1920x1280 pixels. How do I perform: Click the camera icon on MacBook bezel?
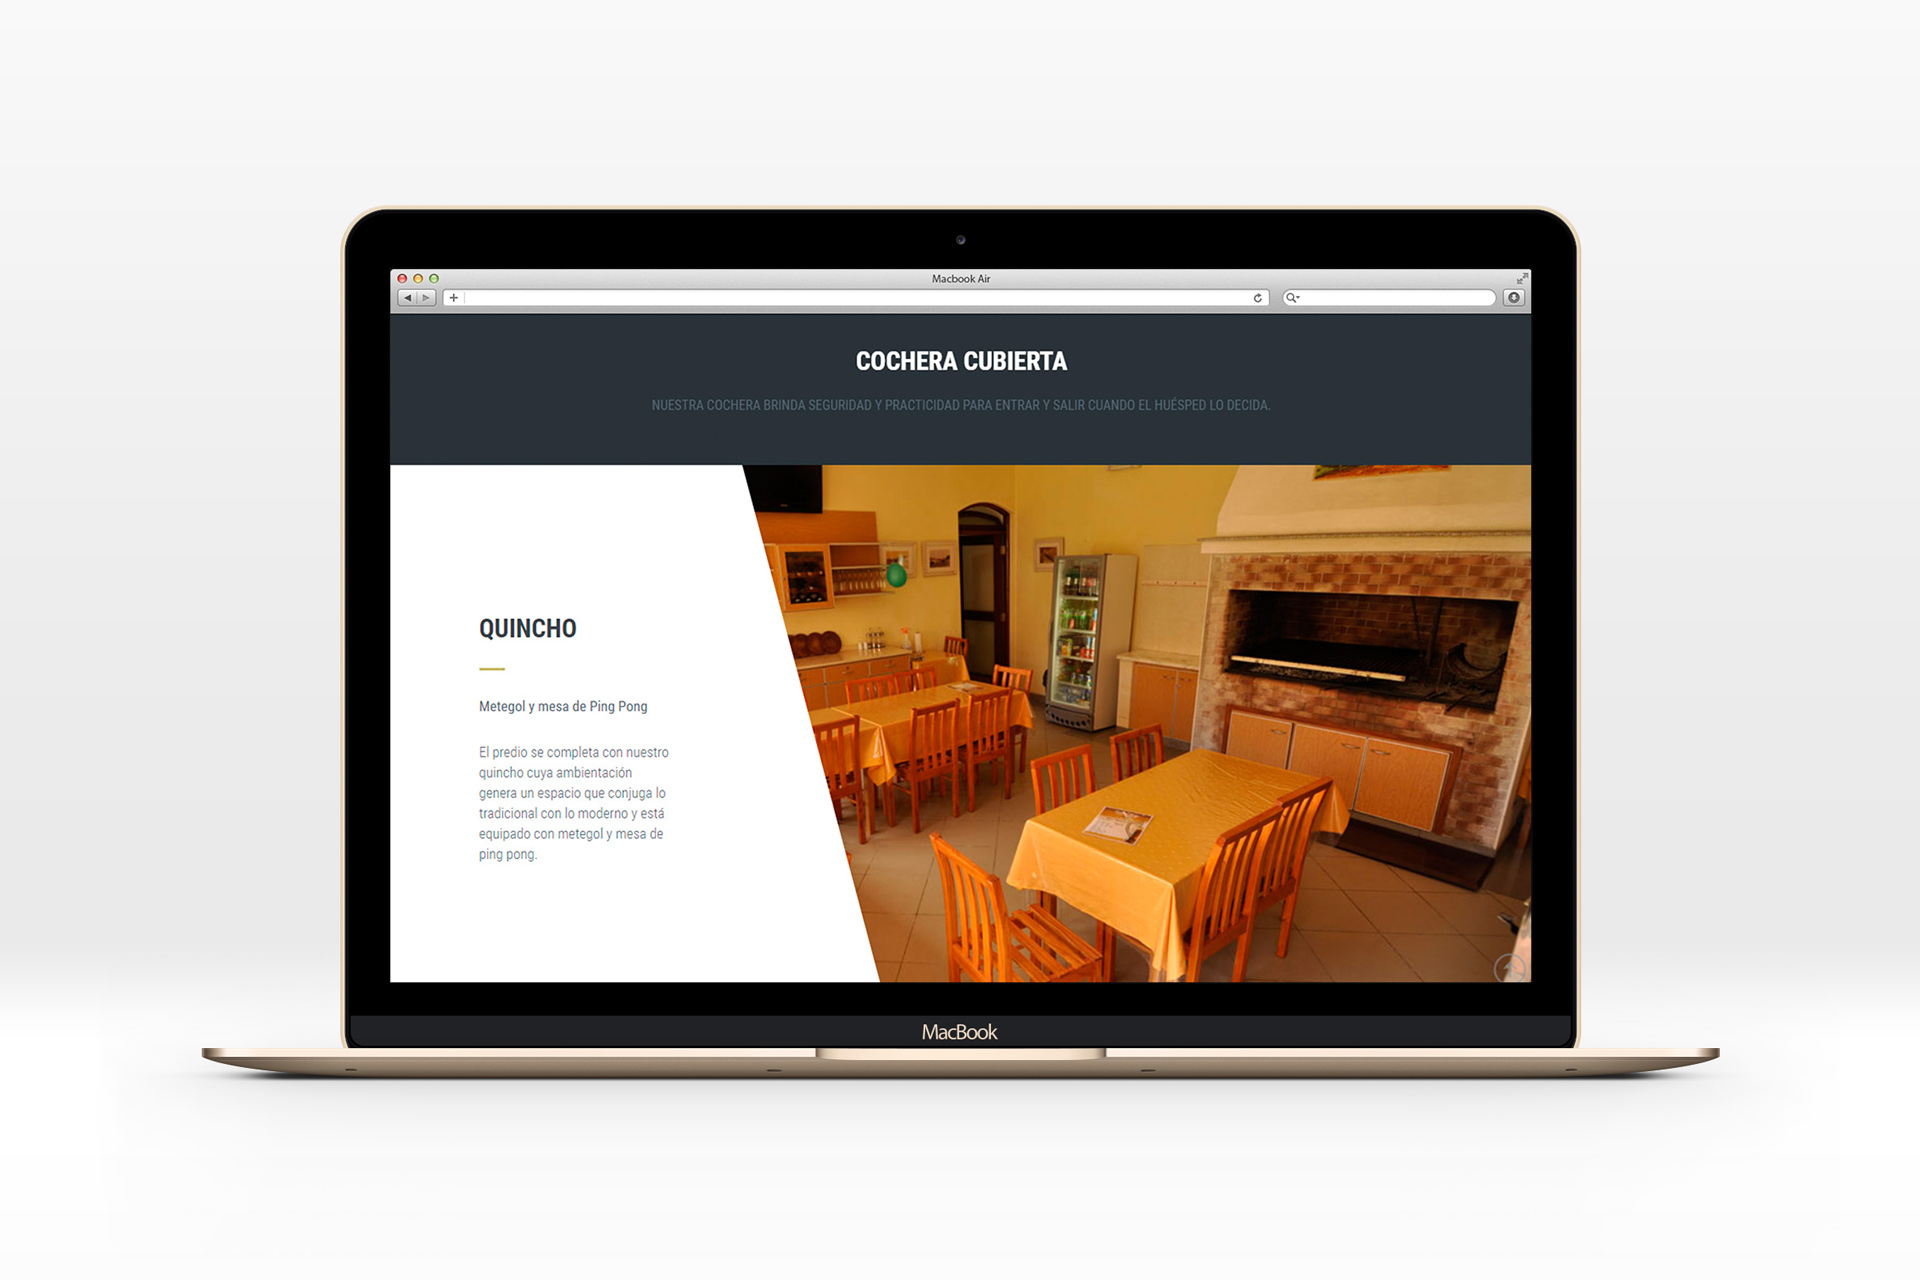(960, 239)
